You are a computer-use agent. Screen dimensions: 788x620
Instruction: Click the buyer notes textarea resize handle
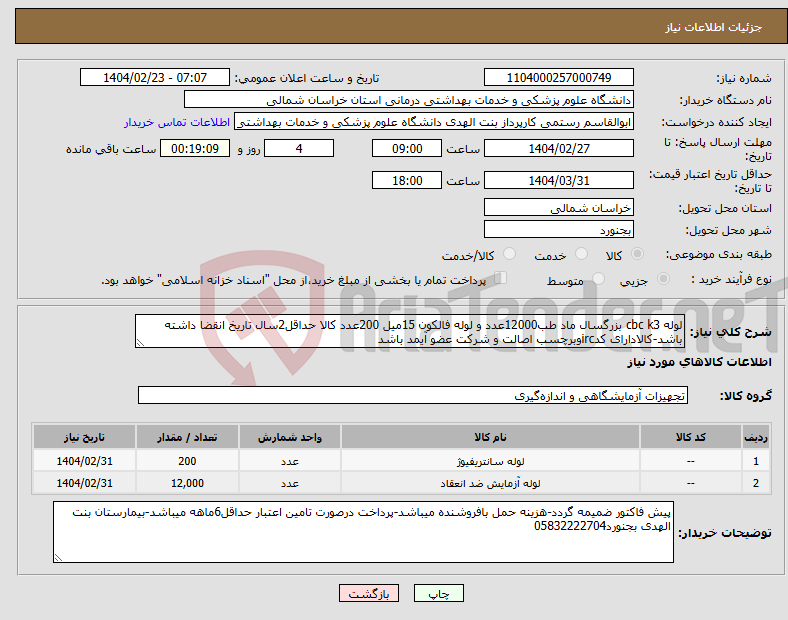(58, 557)
